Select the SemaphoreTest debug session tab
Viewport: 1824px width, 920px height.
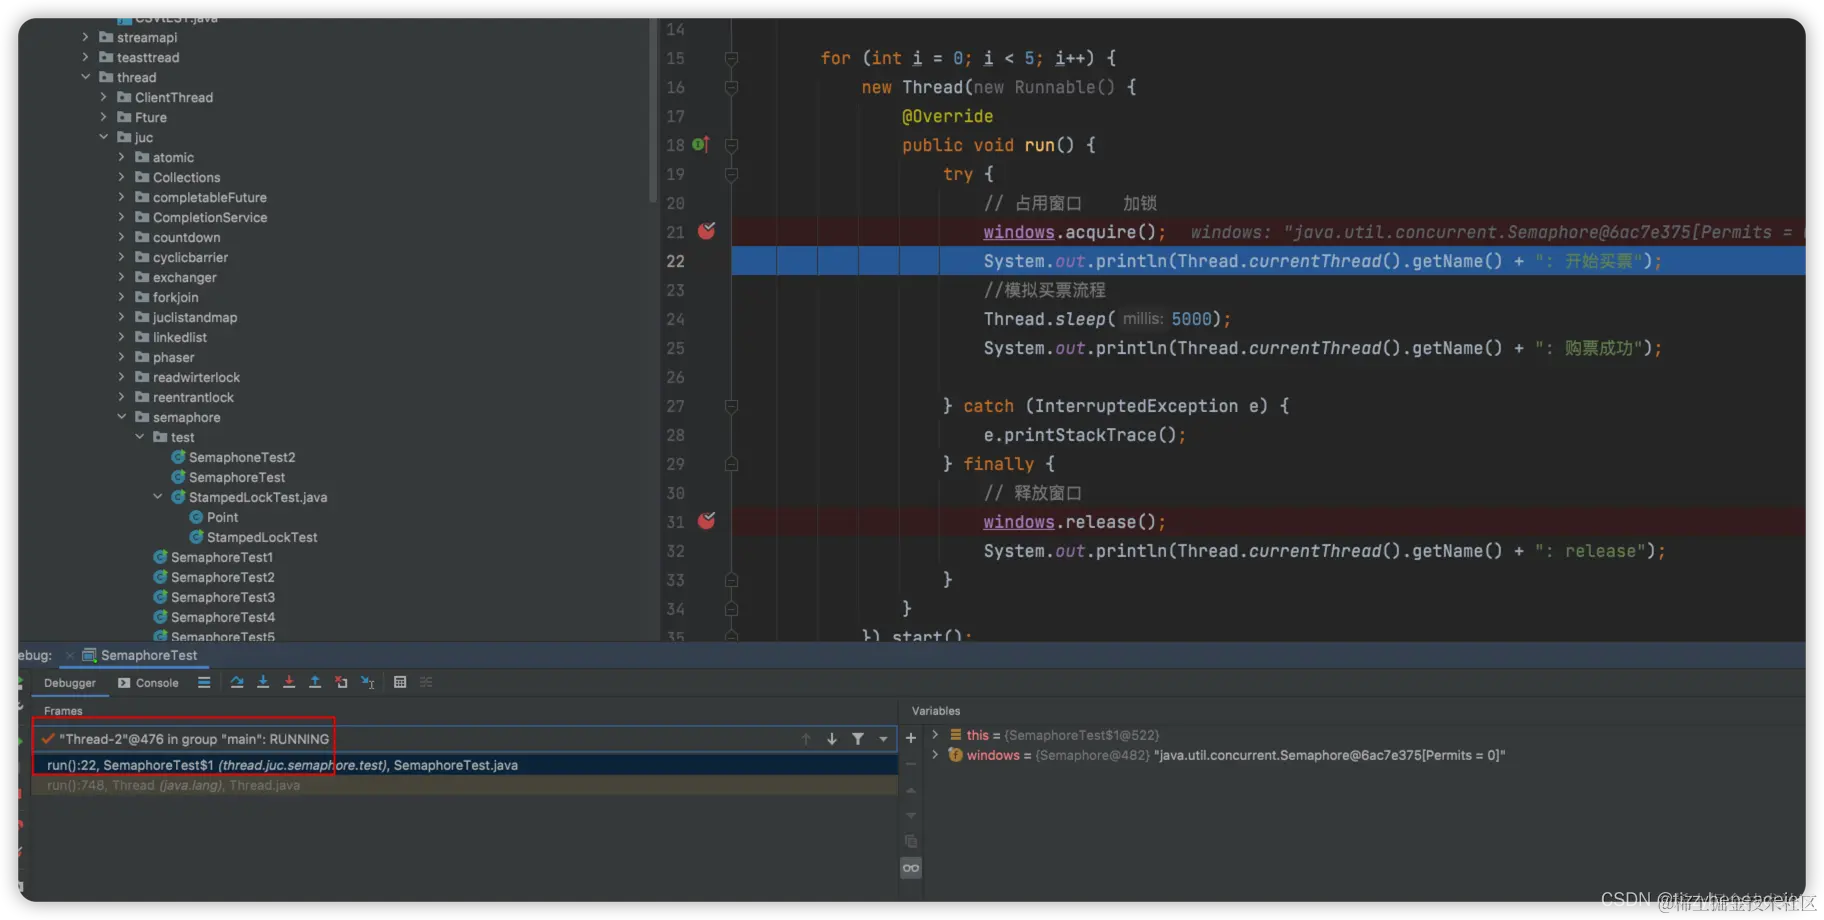click(140, 655)
